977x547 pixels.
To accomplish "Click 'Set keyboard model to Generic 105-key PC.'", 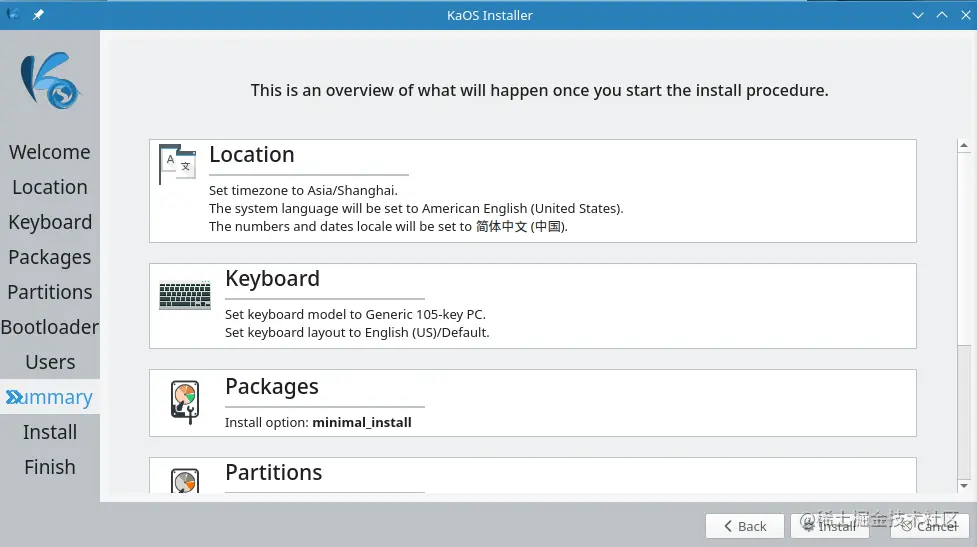I will [355, 314].
